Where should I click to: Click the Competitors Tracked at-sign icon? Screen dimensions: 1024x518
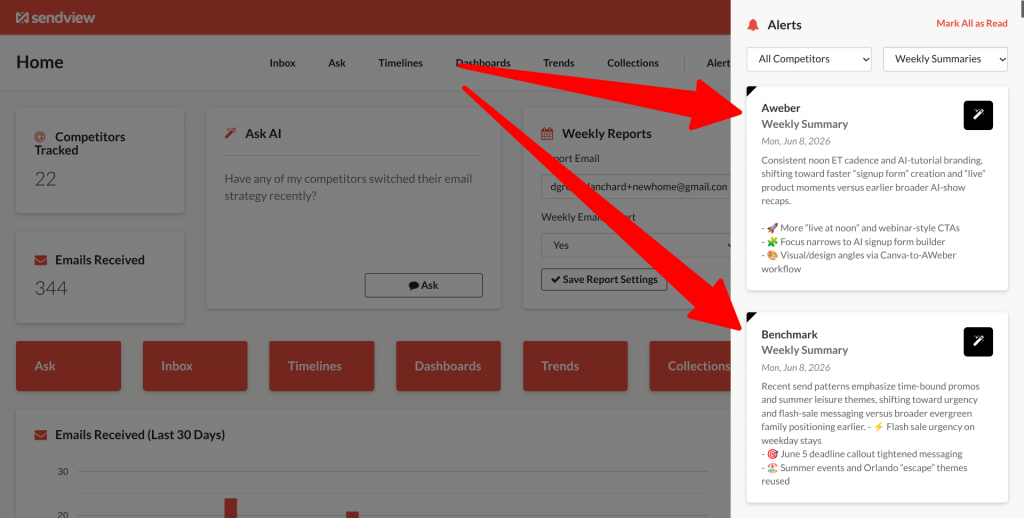coord(40,137)
